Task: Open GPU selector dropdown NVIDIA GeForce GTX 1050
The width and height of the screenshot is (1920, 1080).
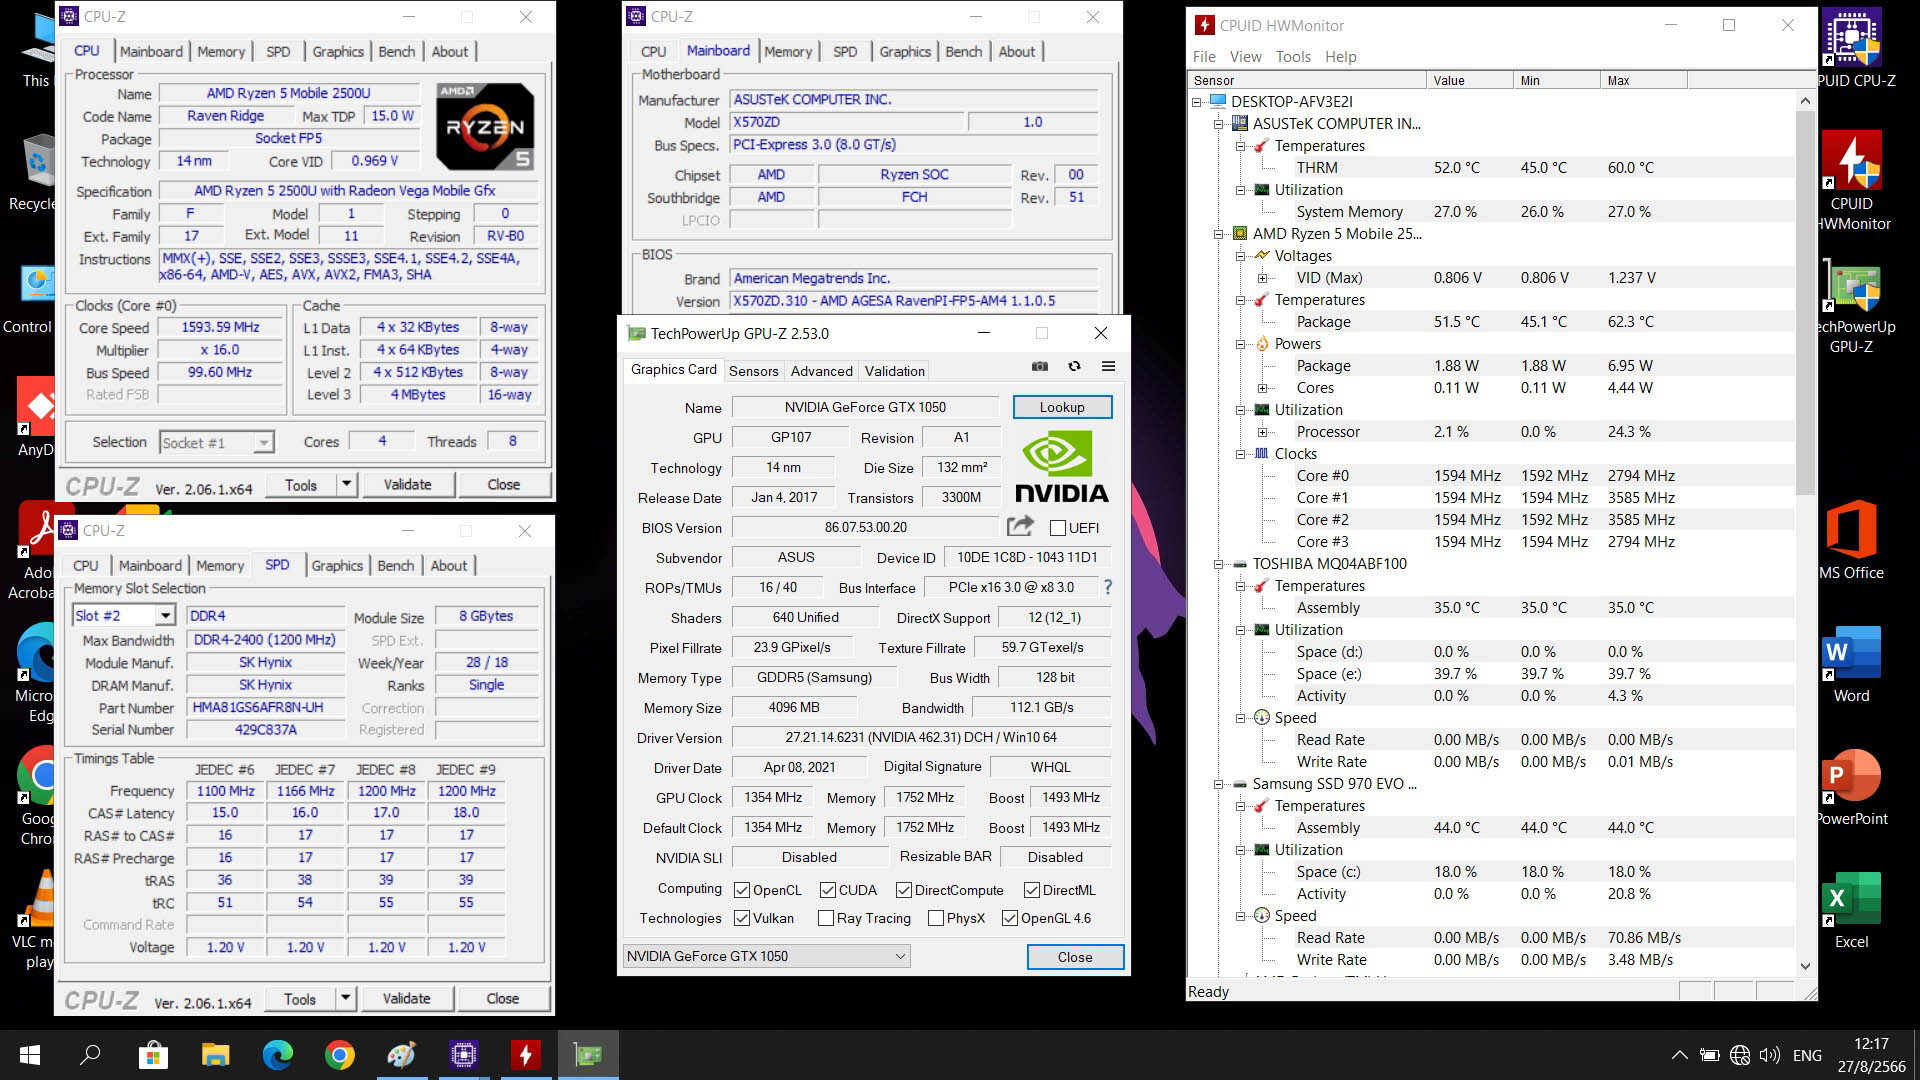Action: pos(766,956)
